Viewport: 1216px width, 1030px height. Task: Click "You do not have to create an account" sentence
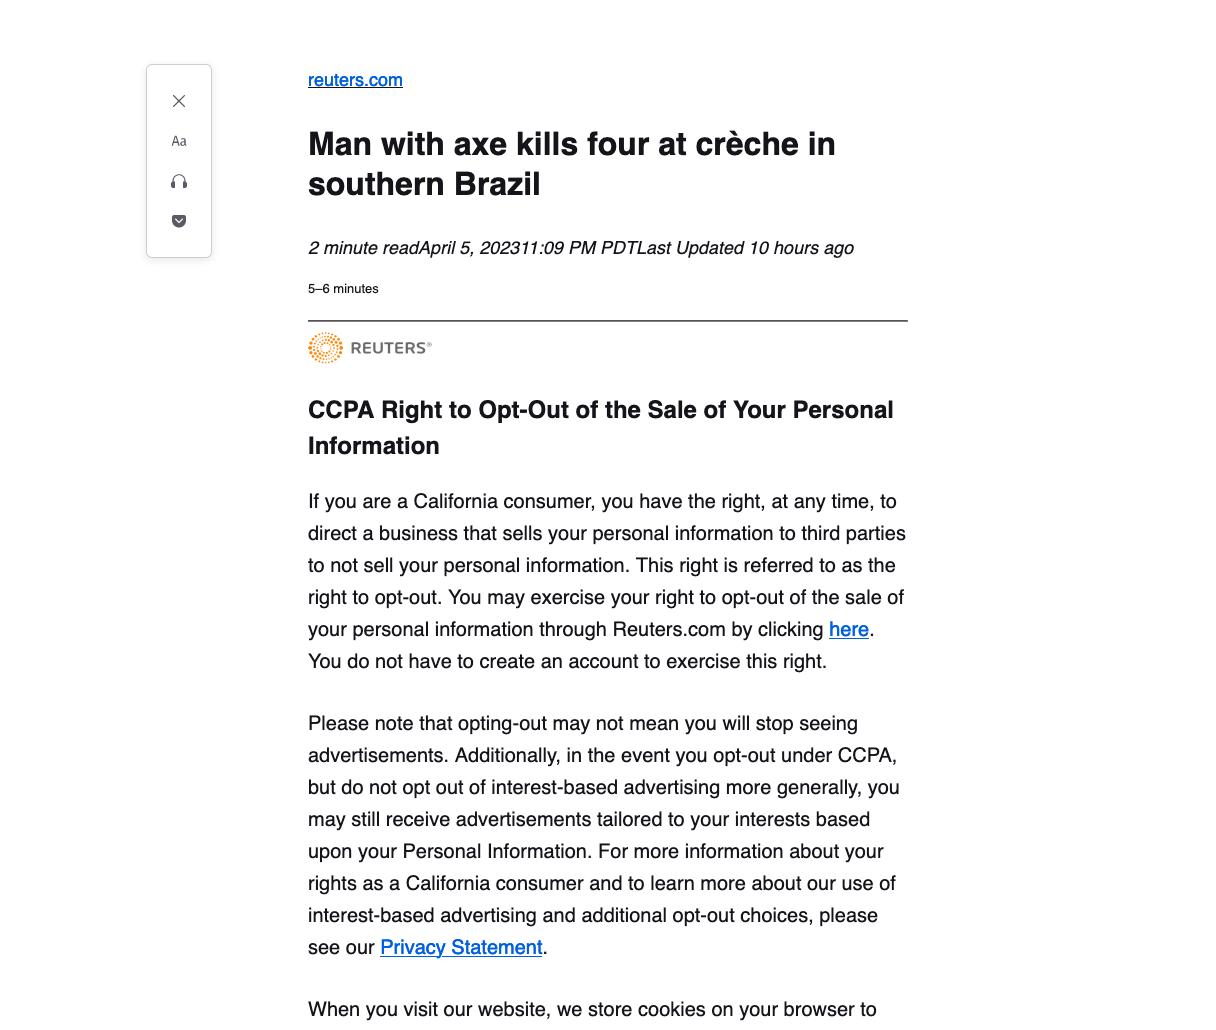[567, 661]
